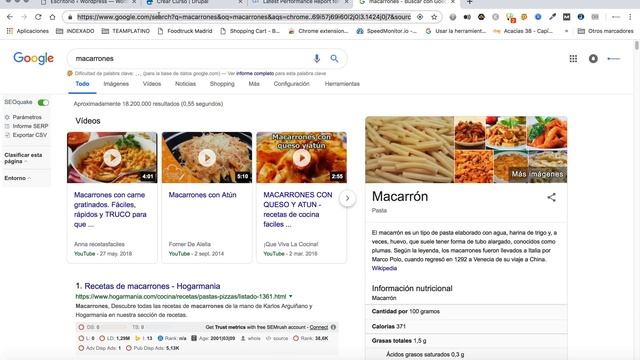The image size is (640, 360).
Task: Click the vertical page scrollbar
Action: [637, 45]
